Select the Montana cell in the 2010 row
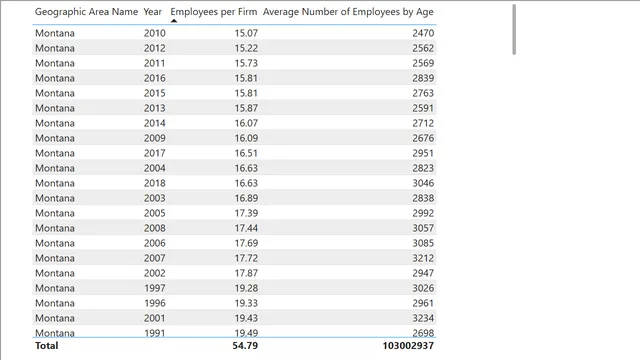 (55, 33)
